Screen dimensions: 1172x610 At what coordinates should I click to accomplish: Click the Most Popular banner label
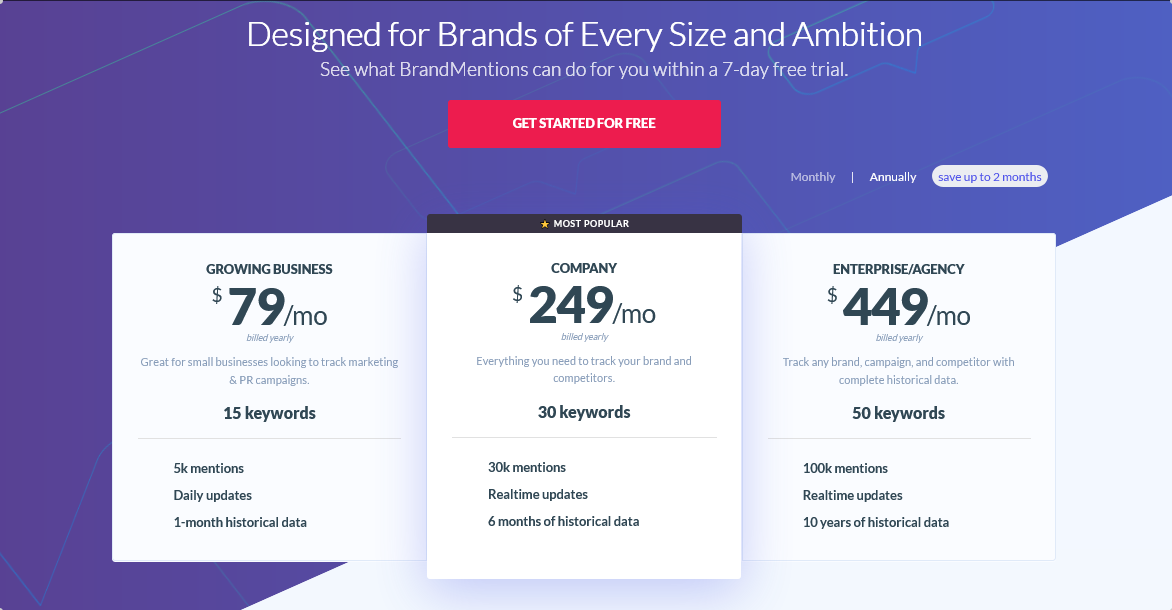[x=591, y=224]
